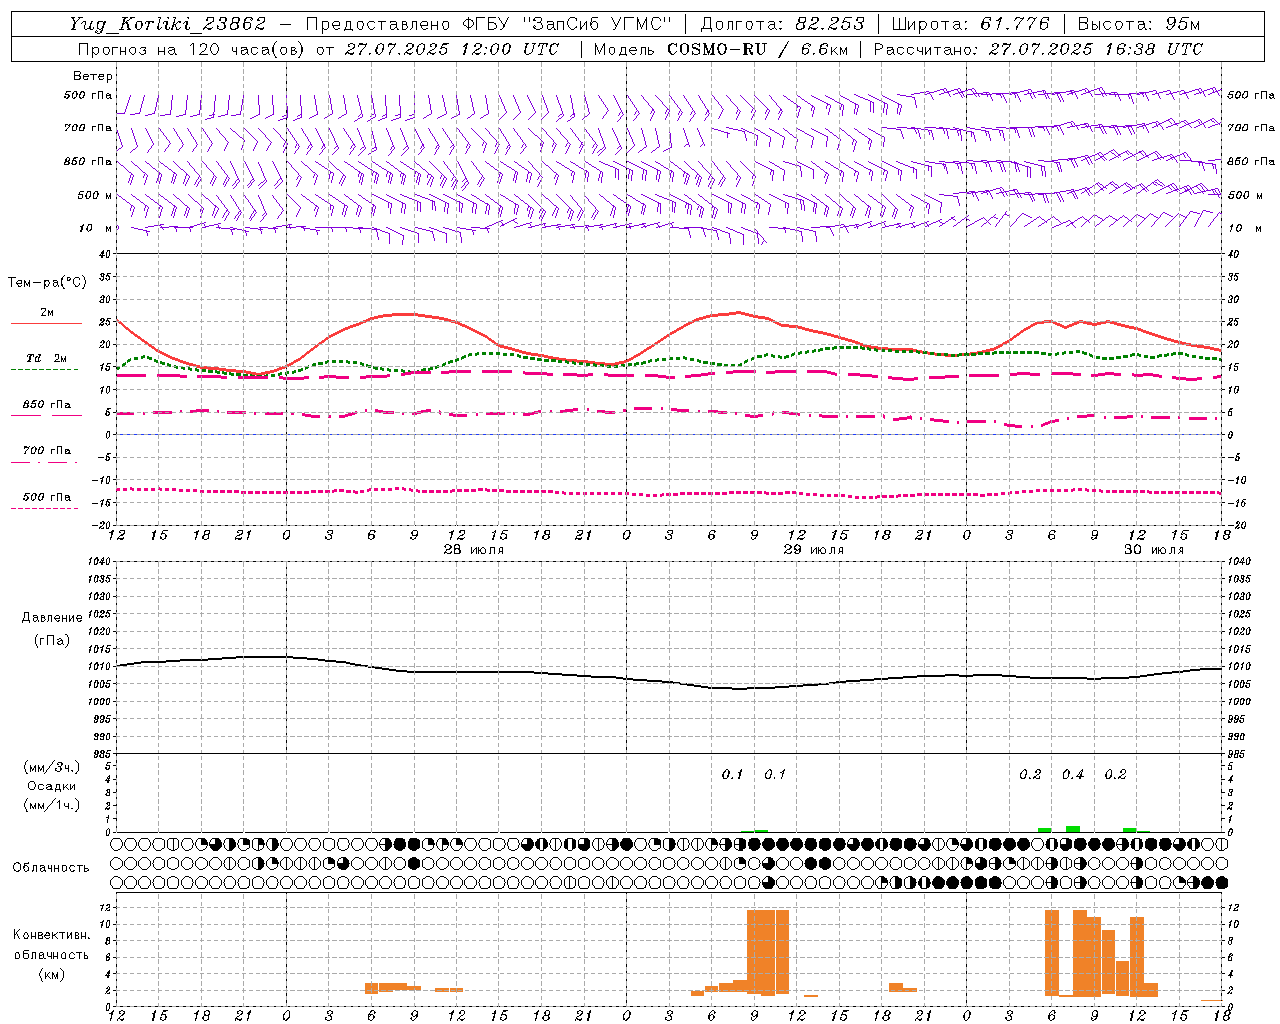Viewport: 1280px width, 1024px height.
Task: Click the Тем-ра(°C) panel label
Action: (x=47, y=283)
